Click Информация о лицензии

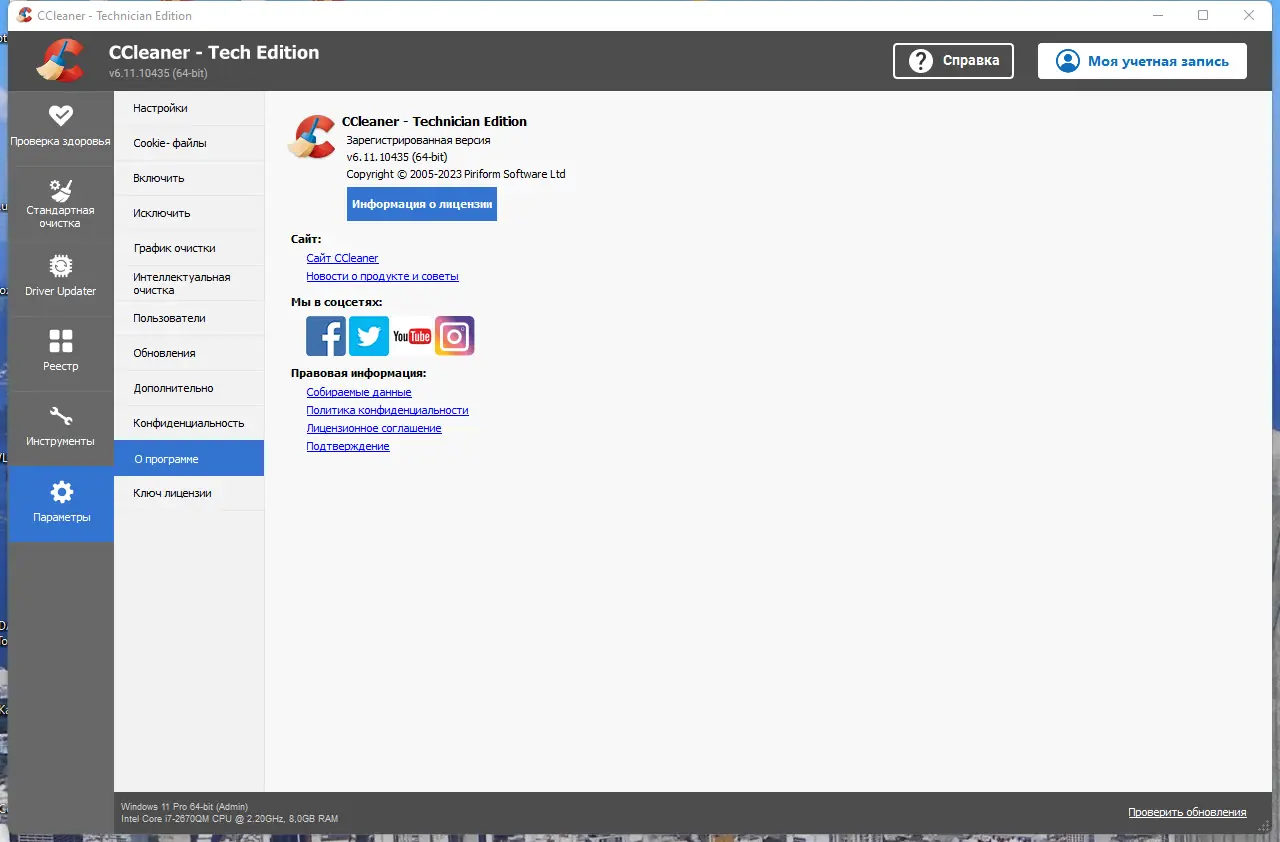[x=421, y=204]
